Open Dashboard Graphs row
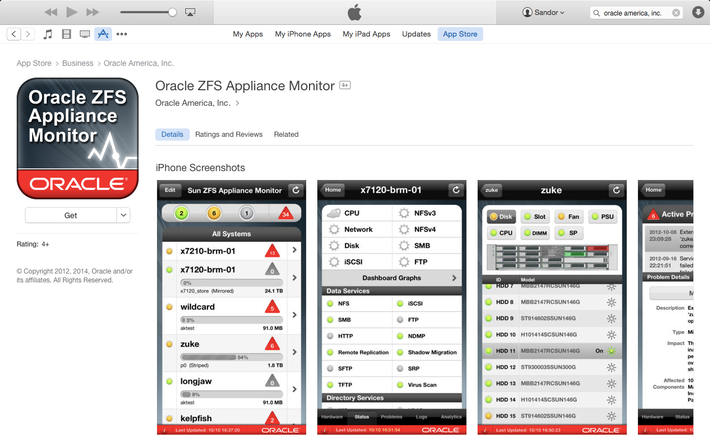Screen dimensions: 710x443 point(392,278)
